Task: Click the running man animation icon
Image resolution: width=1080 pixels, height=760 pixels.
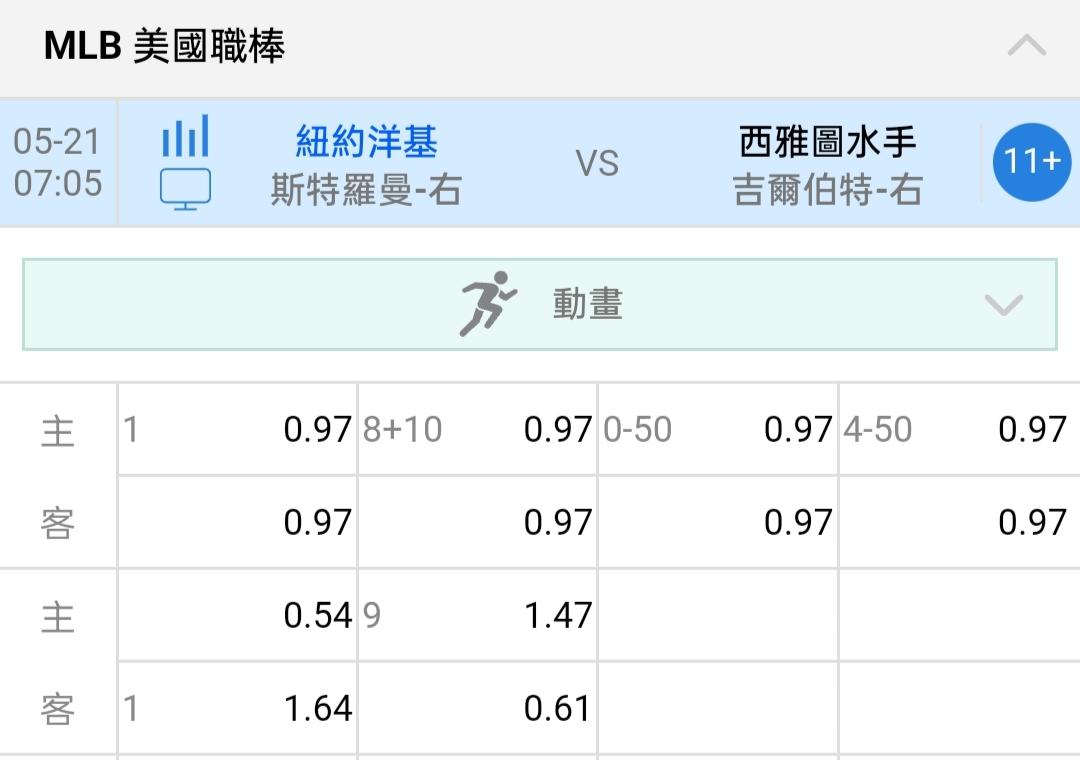Action: (x=488, y=304)
